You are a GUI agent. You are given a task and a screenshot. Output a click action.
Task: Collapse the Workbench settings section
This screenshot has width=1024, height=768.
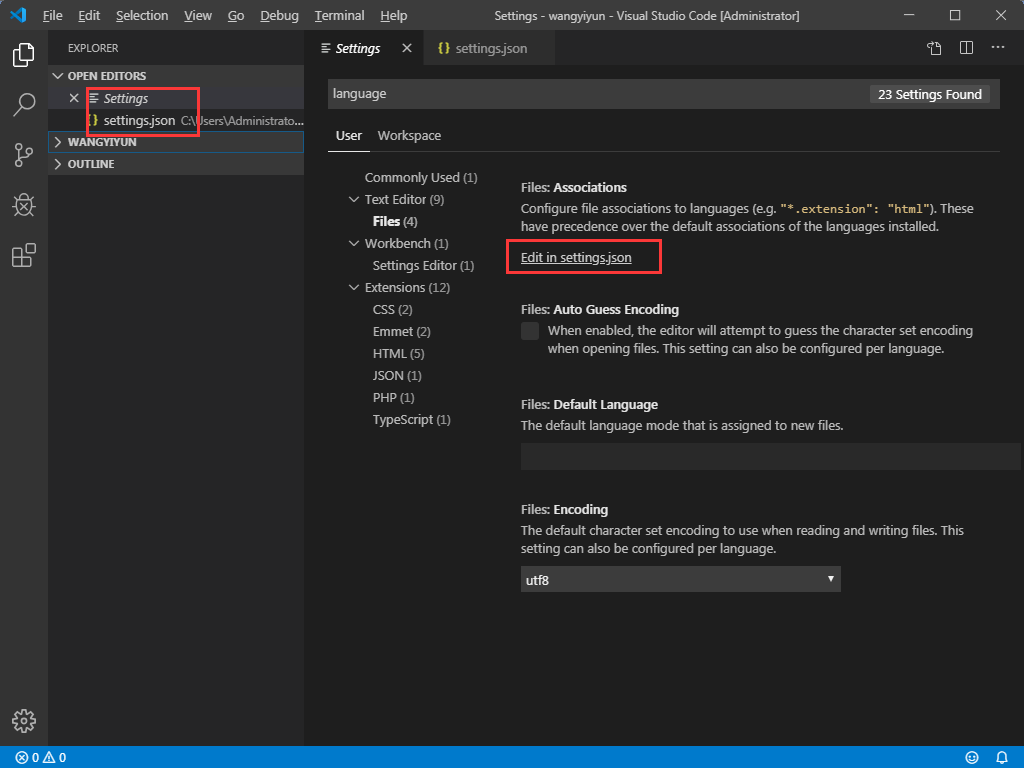[354, 243]
